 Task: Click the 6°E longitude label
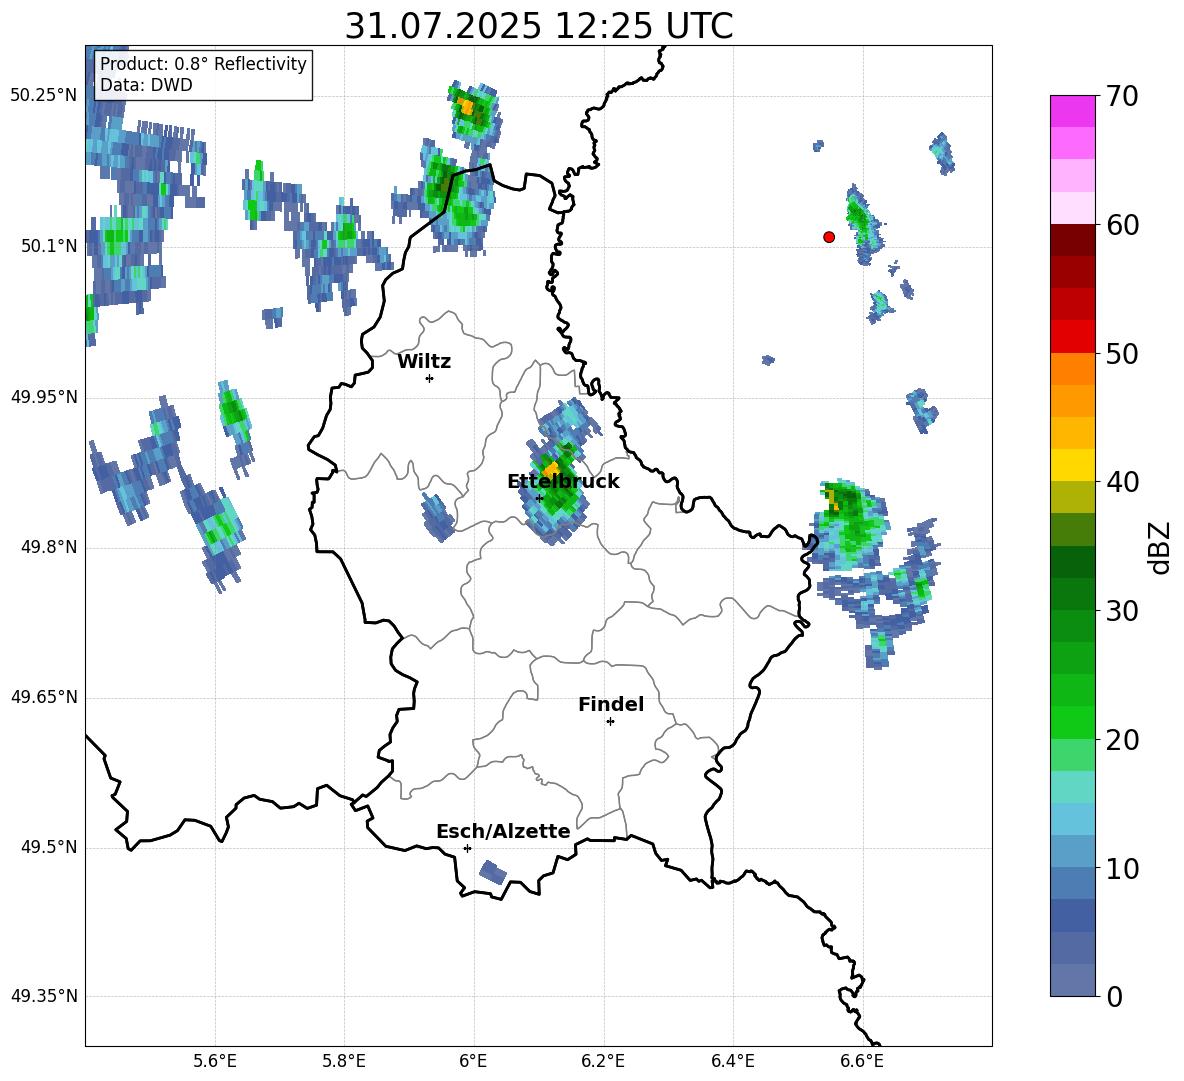(x=473, y=1062)
